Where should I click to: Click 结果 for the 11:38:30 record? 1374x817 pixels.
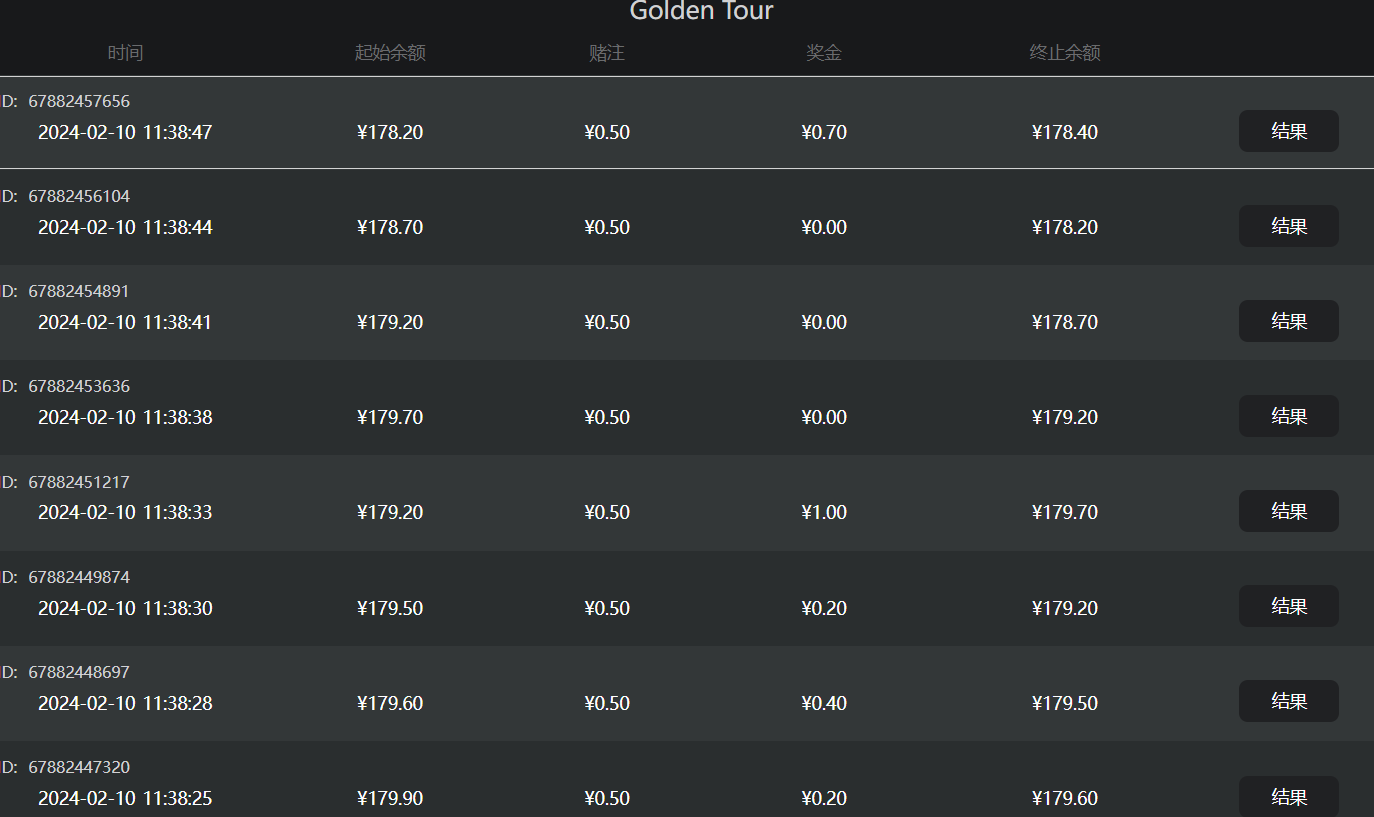1288,606
